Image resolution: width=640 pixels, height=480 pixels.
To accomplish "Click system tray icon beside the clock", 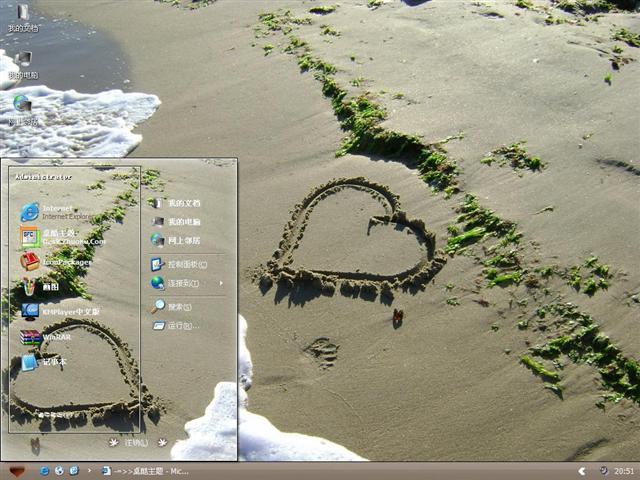I will pyautogui.click(x=604, y=471).
